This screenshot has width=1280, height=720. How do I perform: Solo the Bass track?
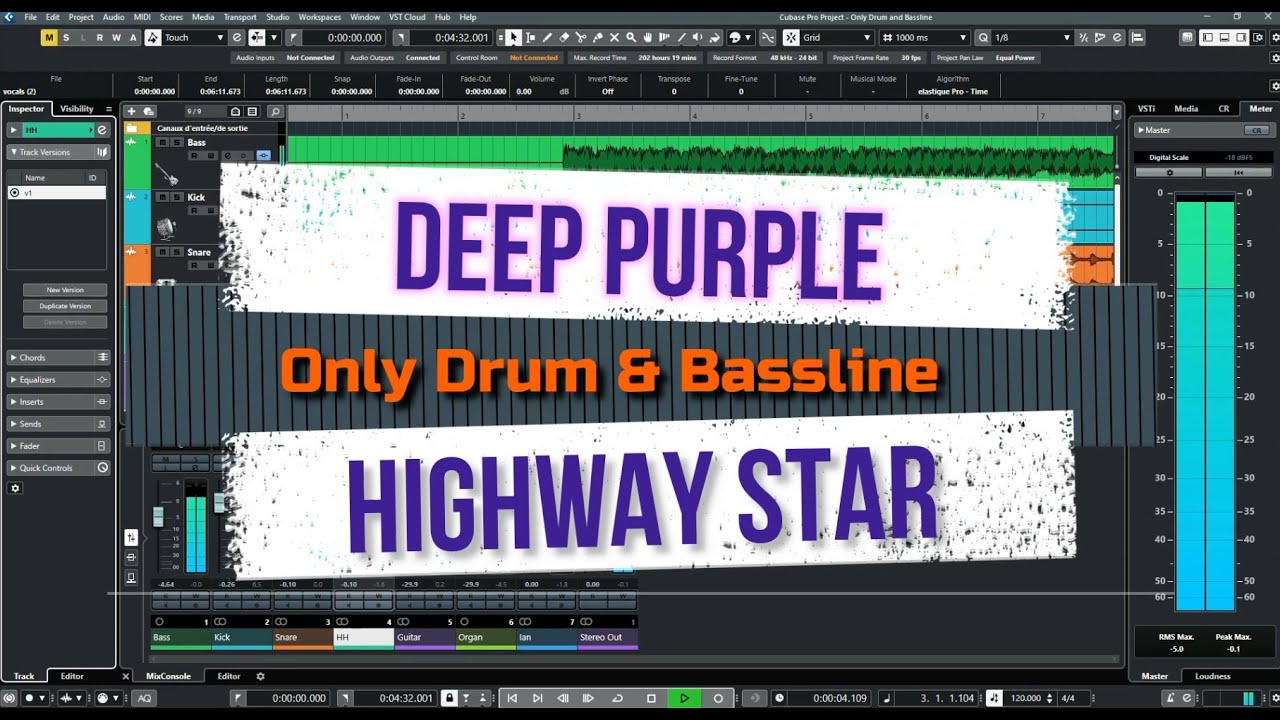(x=176, y=143)
